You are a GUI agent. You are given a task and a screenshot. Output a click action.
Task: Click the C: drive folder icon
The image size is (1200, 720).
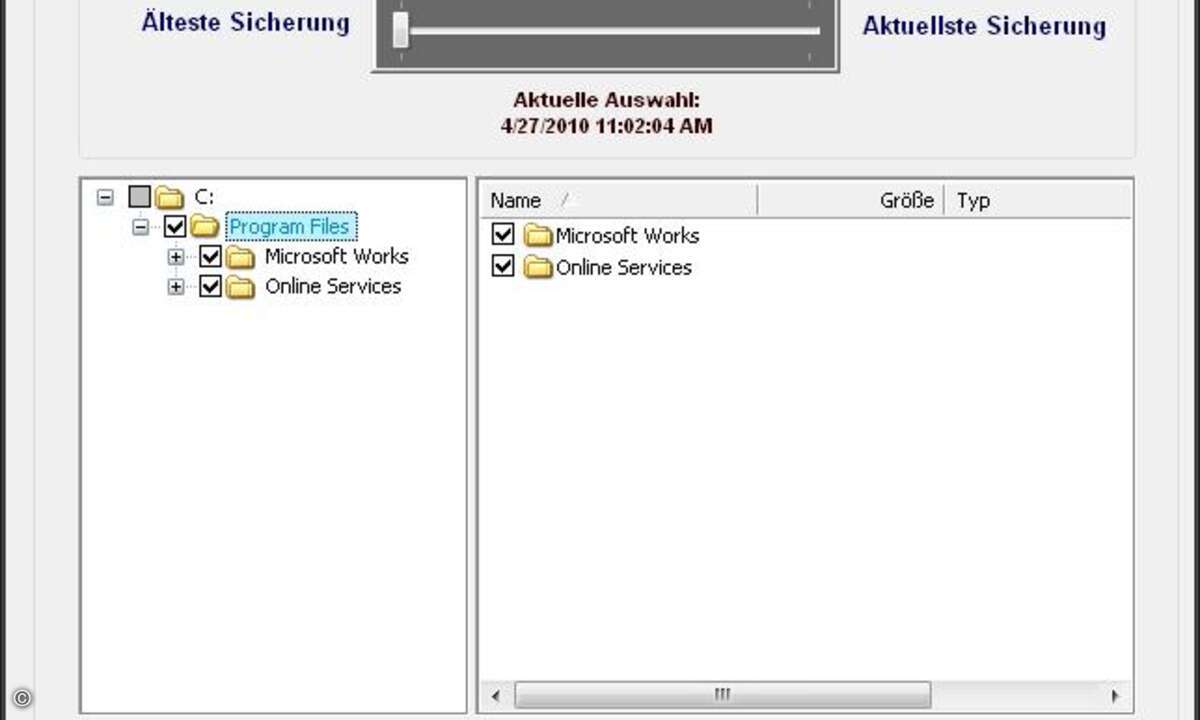click(170, 197)
